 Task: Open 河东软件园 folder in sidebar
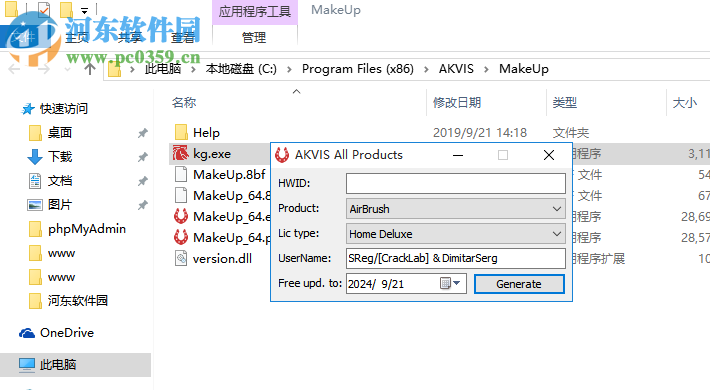click(x=78, y=301)
